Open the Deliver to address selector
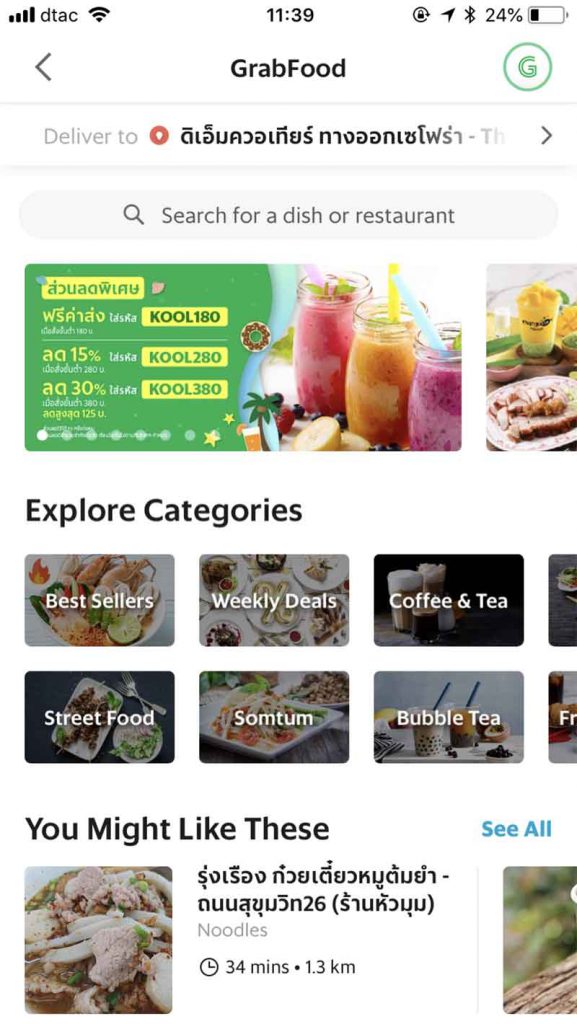The height and width of the screenshot is (1024, 577). (288, 136)
